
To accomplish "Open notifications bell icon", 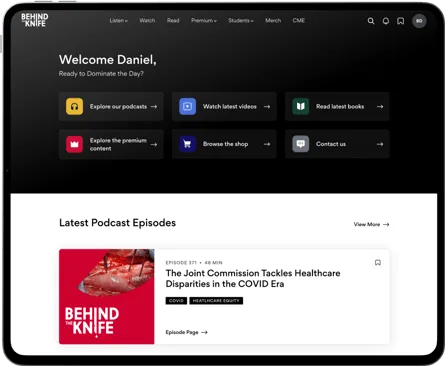I will tap(386, 21).
